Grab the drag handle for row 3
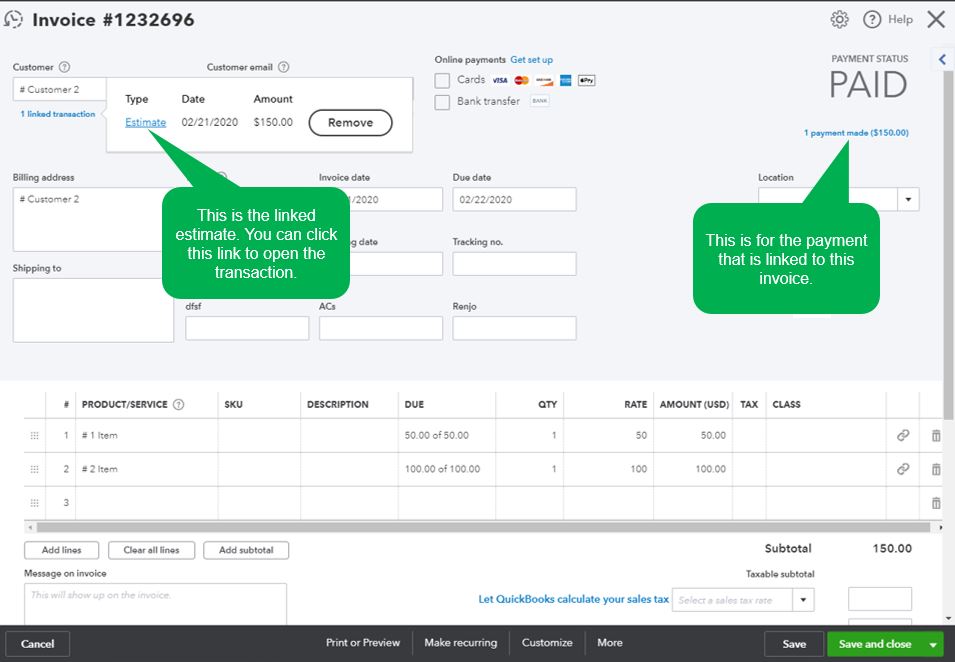955x662 pixels. click(35, 503)
